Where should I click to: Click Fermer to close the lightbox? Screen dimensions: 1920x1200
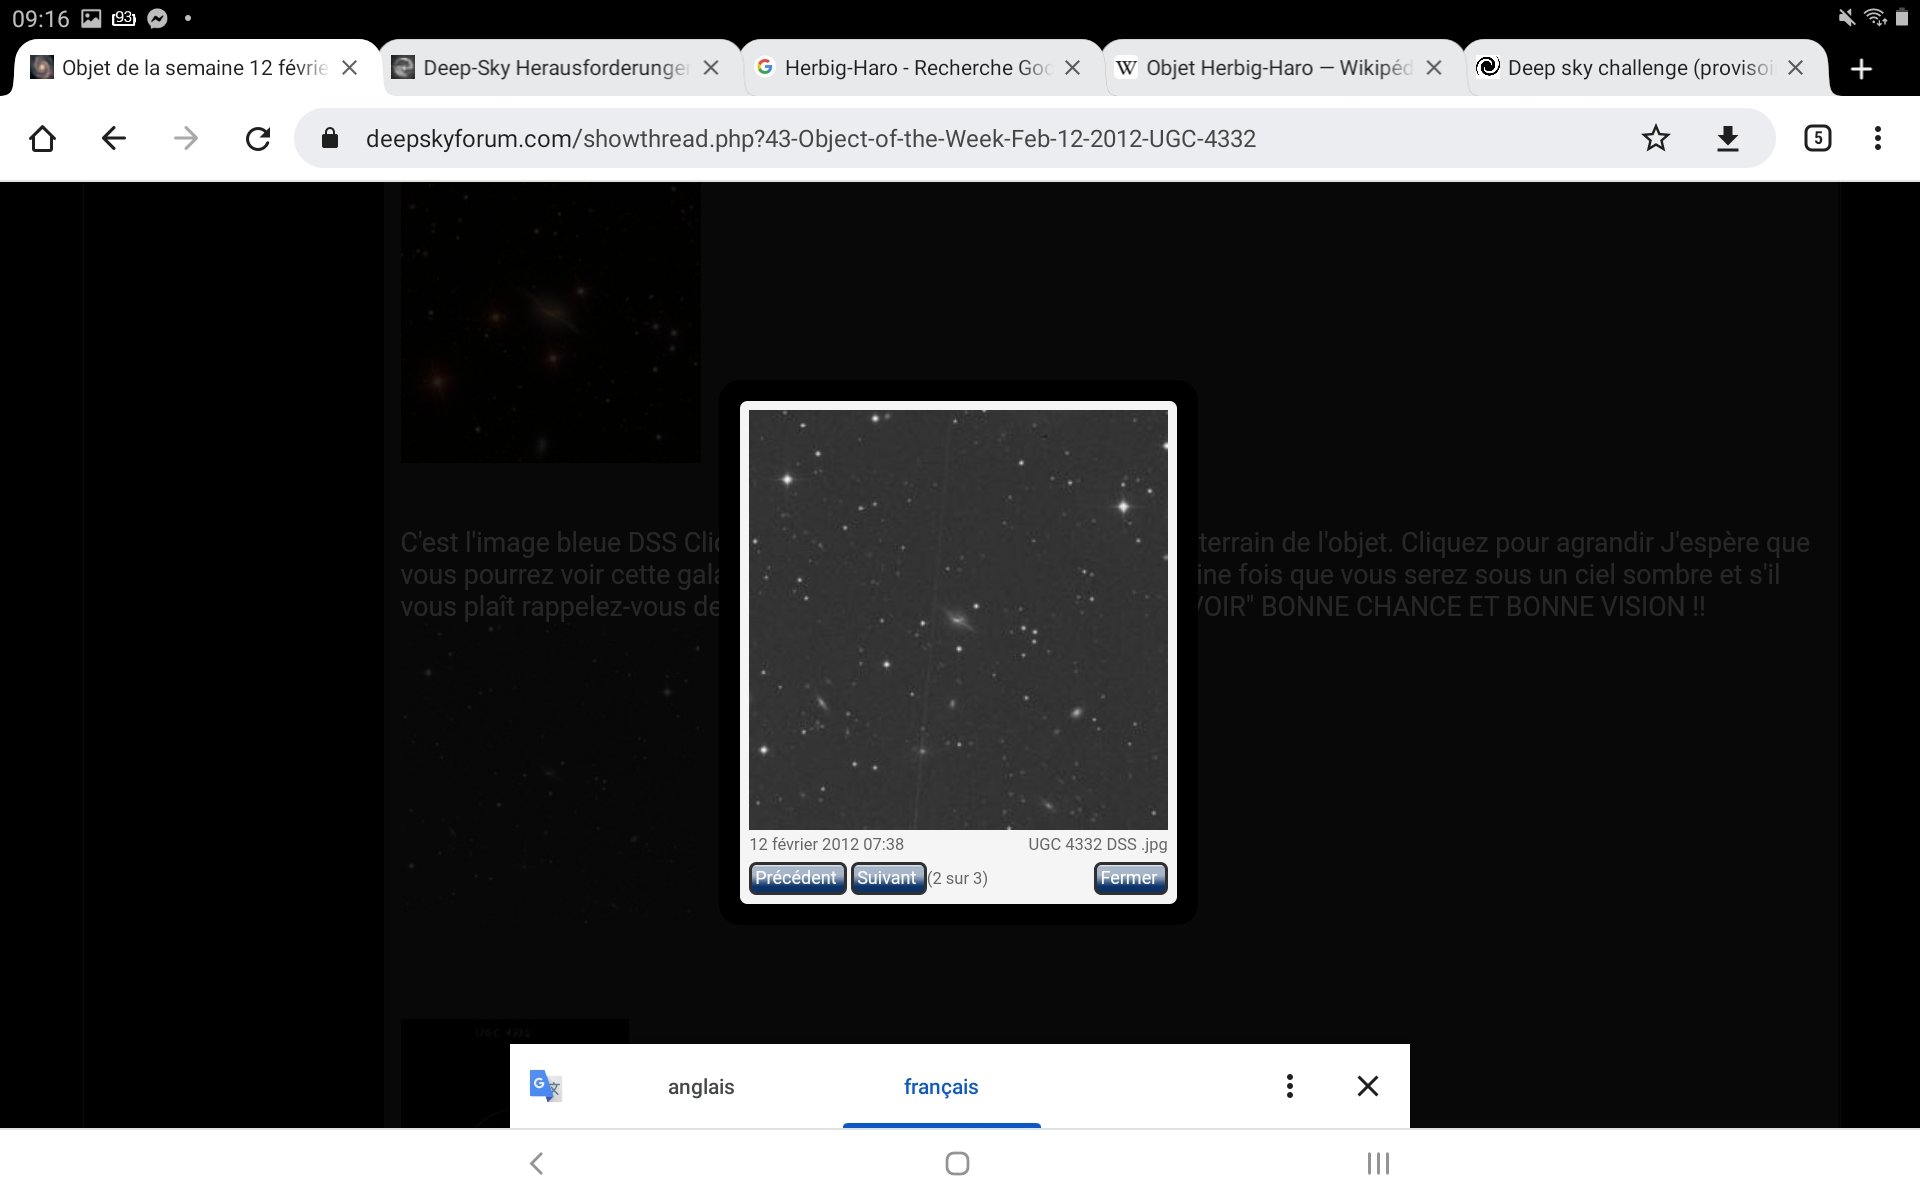point(1130,878)
